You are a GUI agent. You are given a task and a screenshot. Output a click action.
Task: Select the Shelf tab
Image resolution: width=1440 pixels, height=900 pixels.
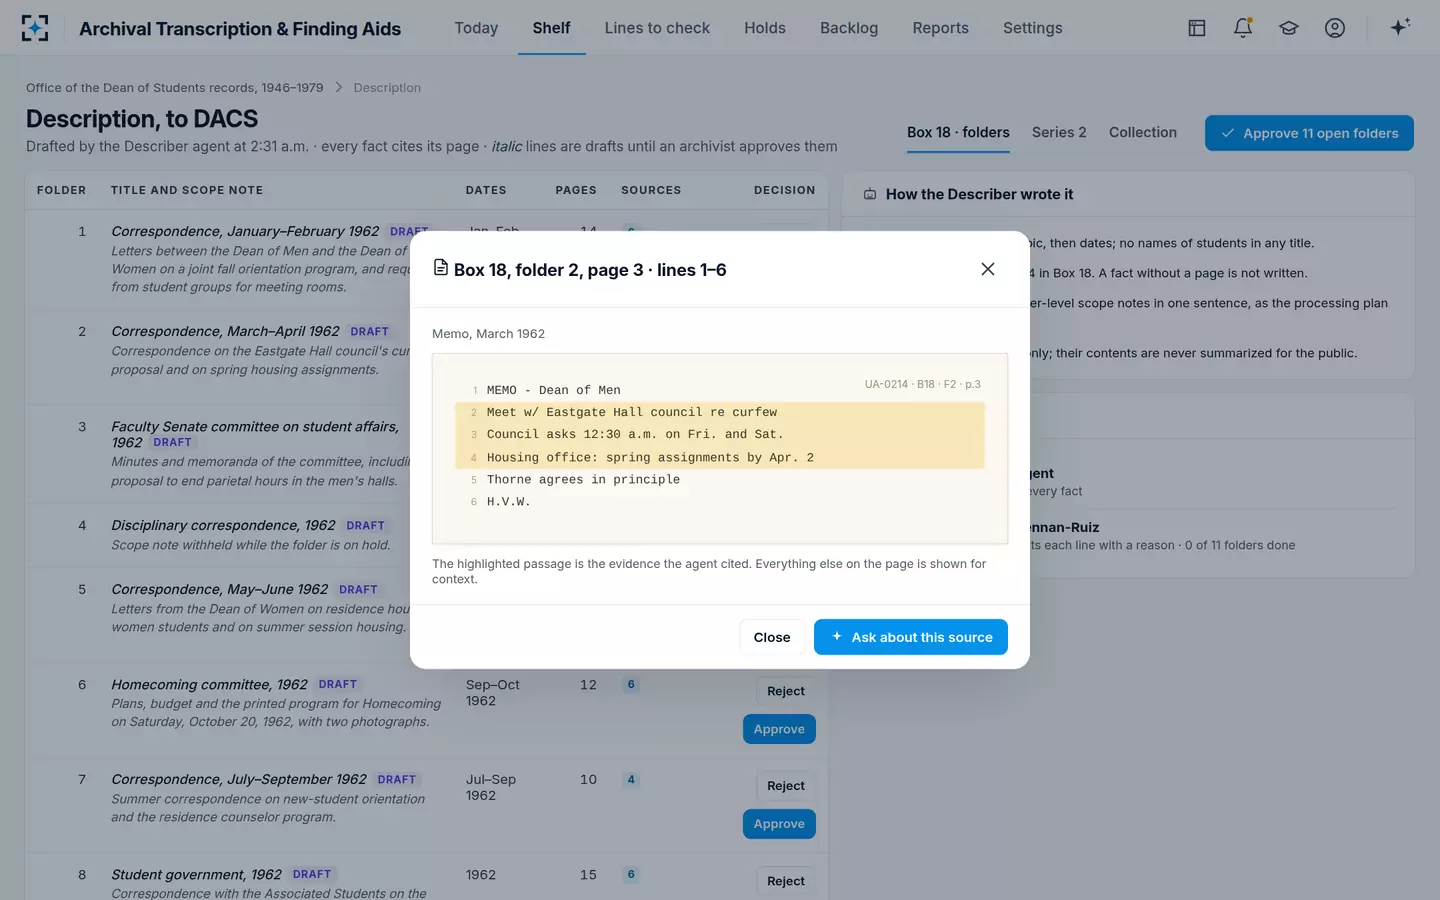(x=551, y=28)
